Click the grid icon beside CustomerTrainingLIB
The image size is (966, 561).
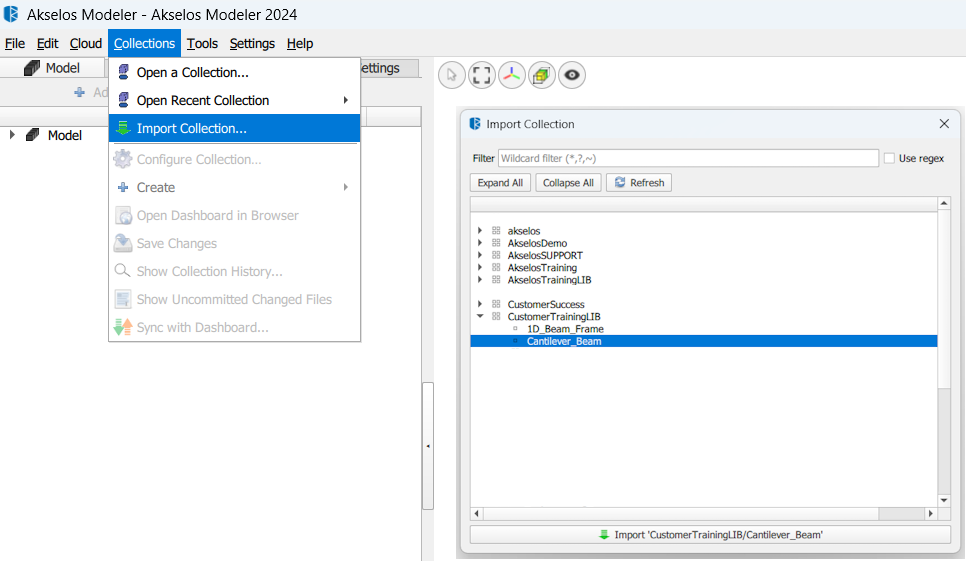click(496, 316)
